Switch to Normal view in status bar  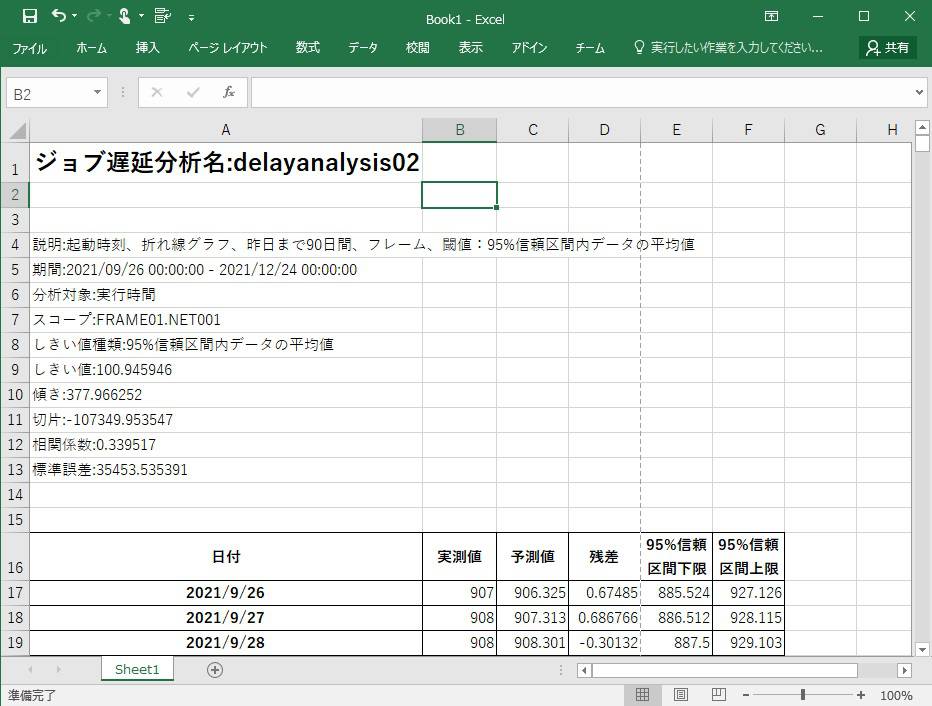tap(643, 695)
